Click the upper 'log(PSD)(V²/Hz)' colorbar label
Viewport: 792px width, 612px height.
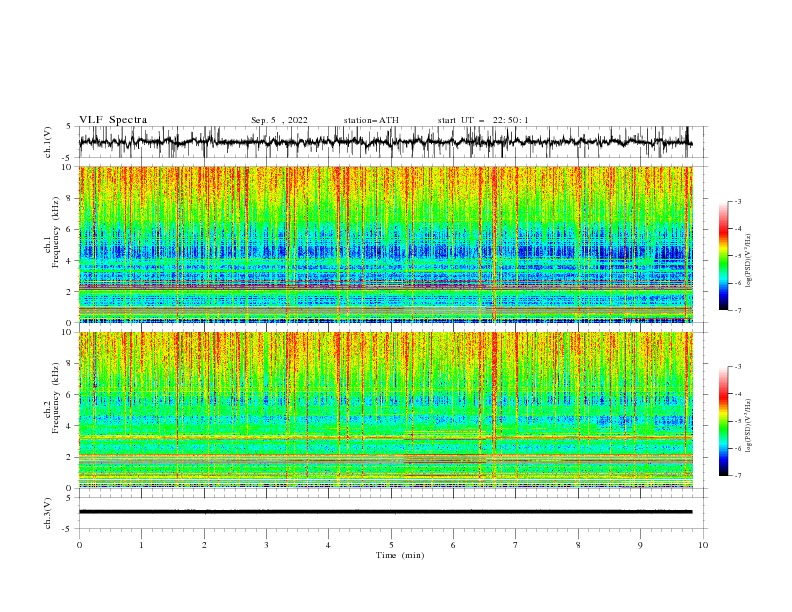(x=749, y=261)
